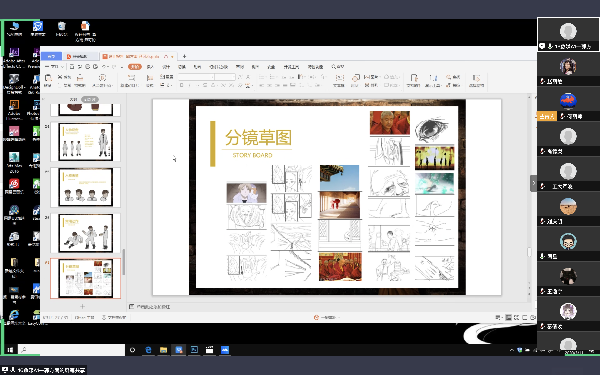
Task: Toggle the normal view button in status bar
Action: tap(509, 317)
